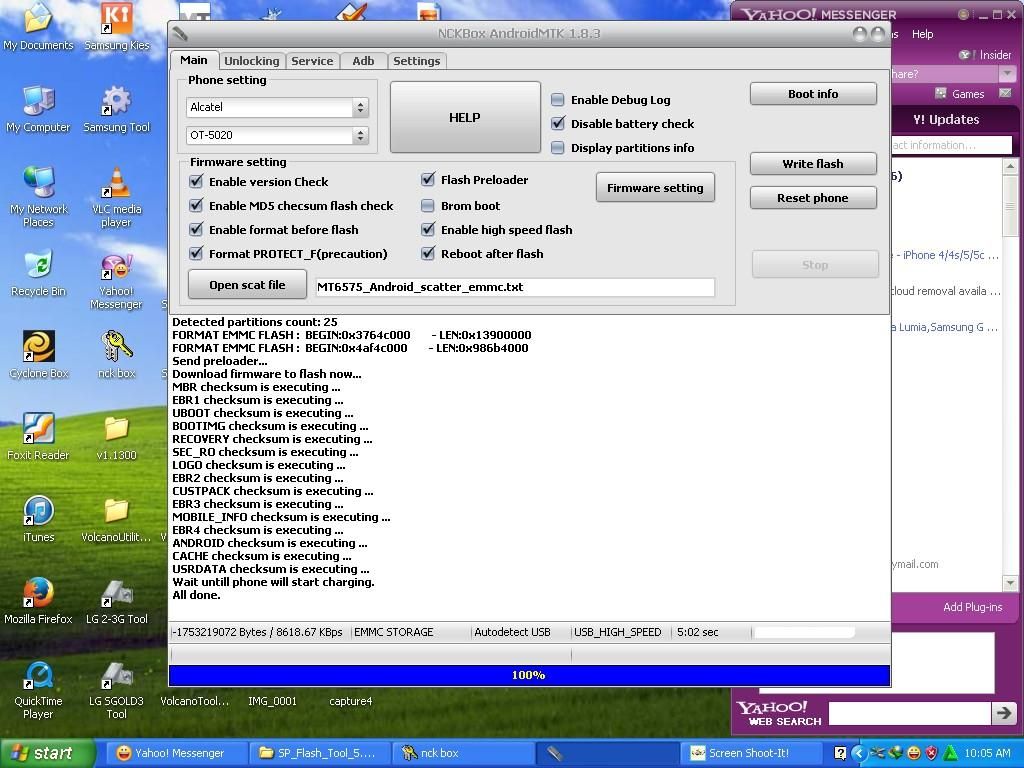Open the Recycle Bin

click(38, 268)
